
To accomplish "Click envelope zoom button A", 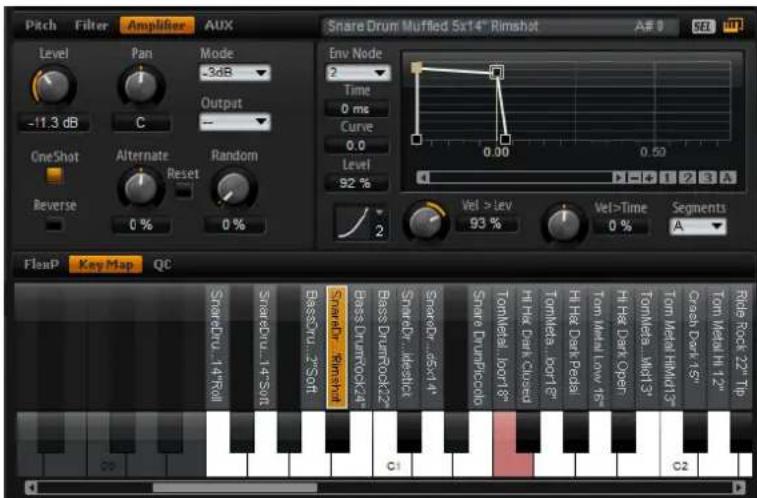I will [727, 178].
